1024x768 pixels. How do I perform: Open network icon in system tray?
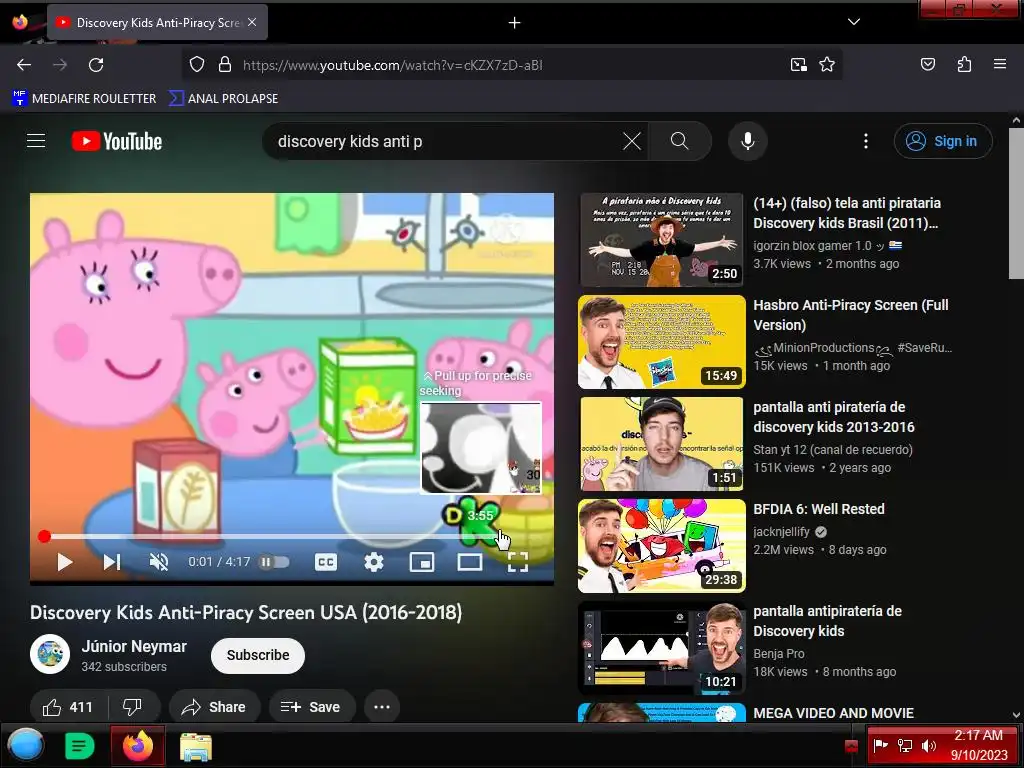[x=905, y=746]
